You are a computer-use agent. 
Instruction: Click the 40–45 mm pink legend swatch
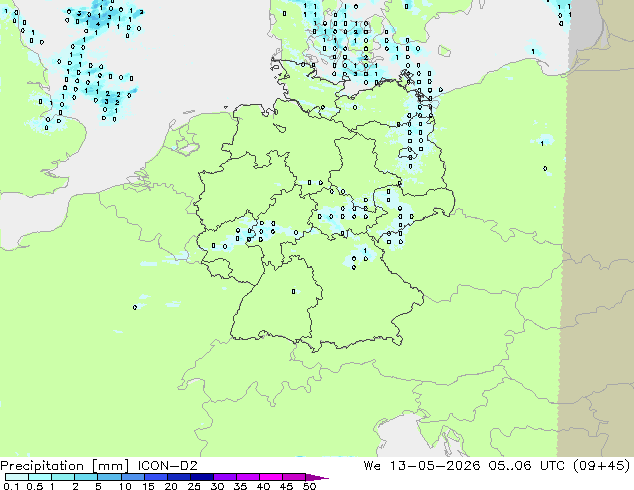[x=271, y=477]
